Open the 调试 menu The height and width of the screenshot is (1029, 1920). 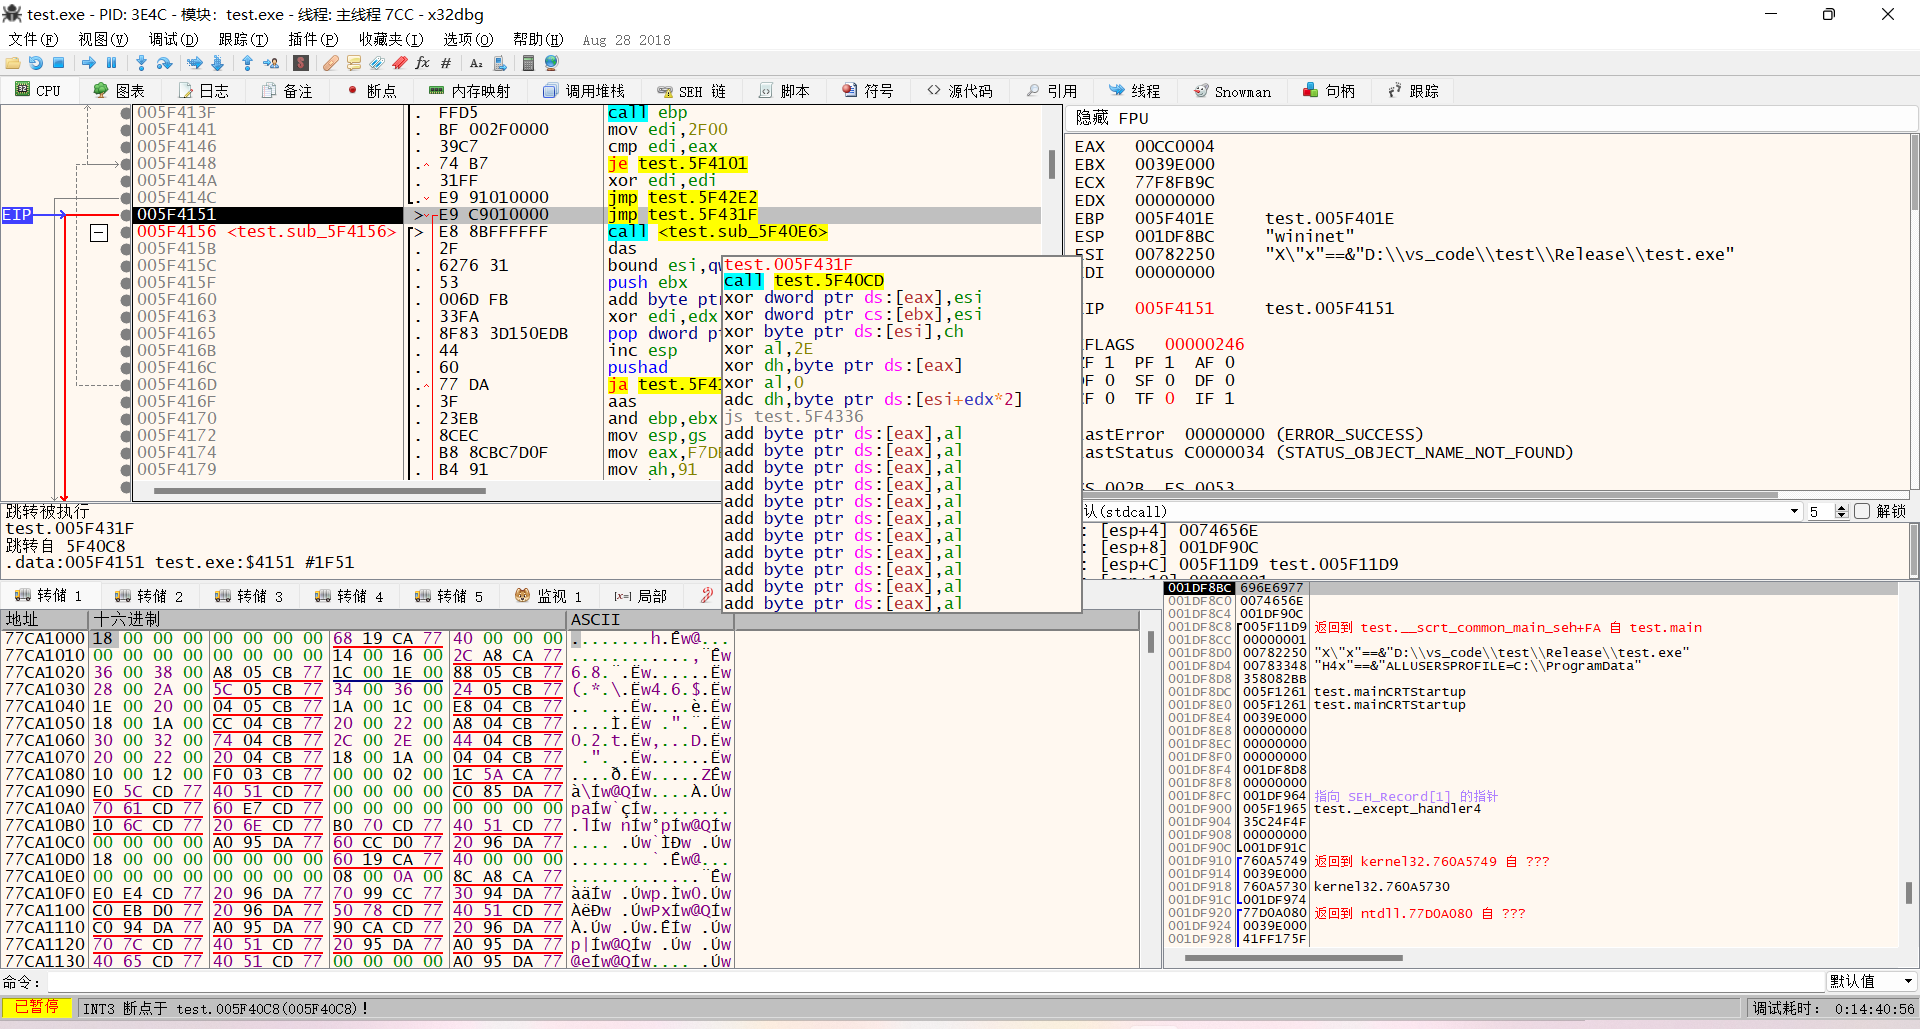173,40
